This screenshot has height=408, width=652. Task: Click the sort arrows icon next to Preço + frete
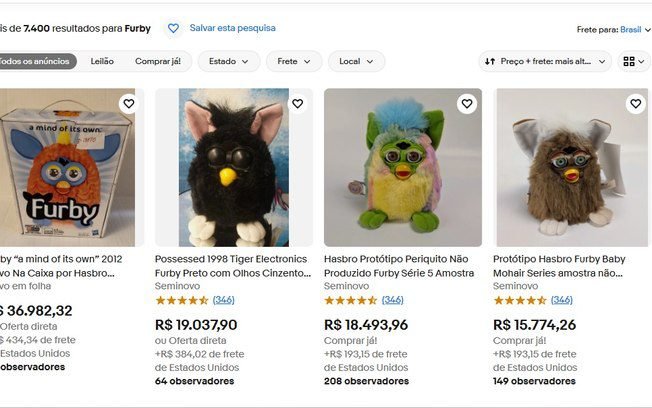coord(490,61)
